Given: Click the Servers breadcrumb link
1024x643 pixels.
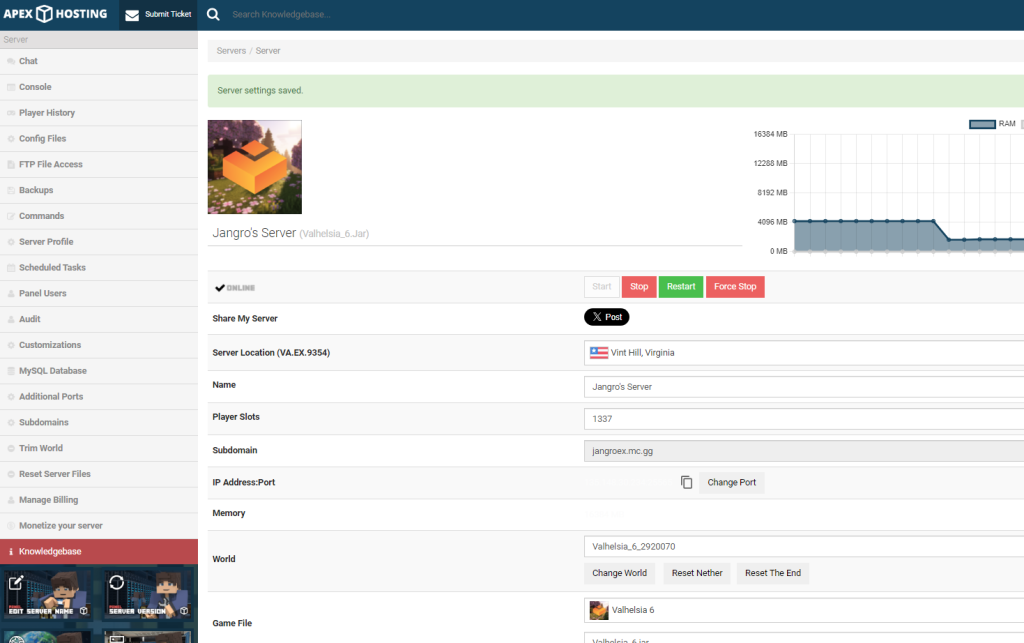Looking at the screenshot, I should [231, 51].
